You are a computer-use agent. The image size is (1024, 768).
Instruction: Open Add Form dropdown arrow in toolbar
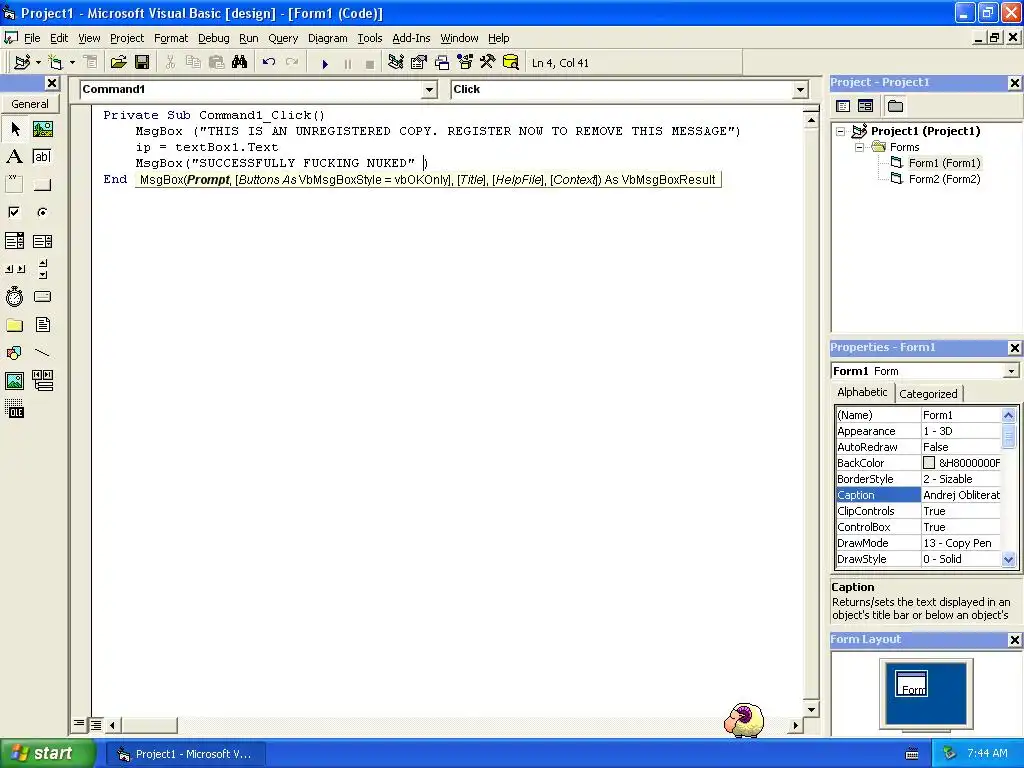click(72, 63)
